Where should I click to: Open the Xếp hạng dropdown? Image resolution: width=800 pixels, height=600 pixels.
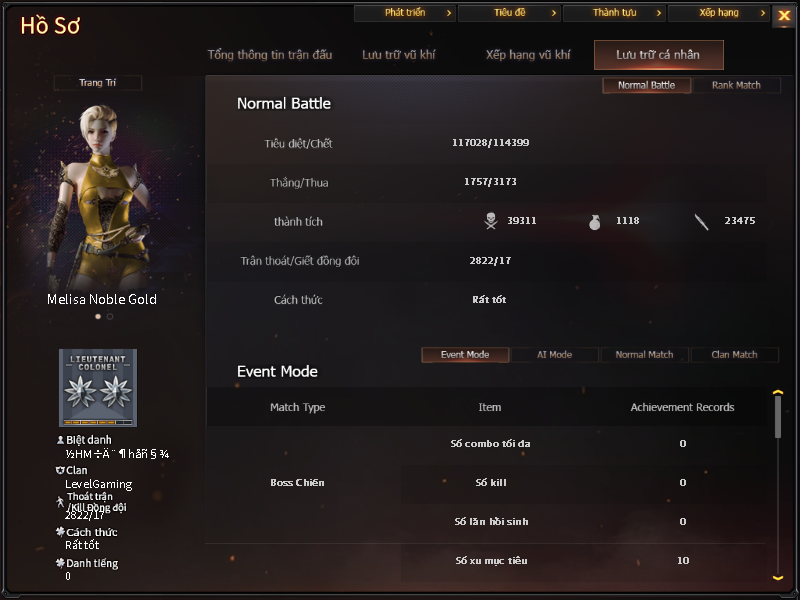tap(718, 13)
